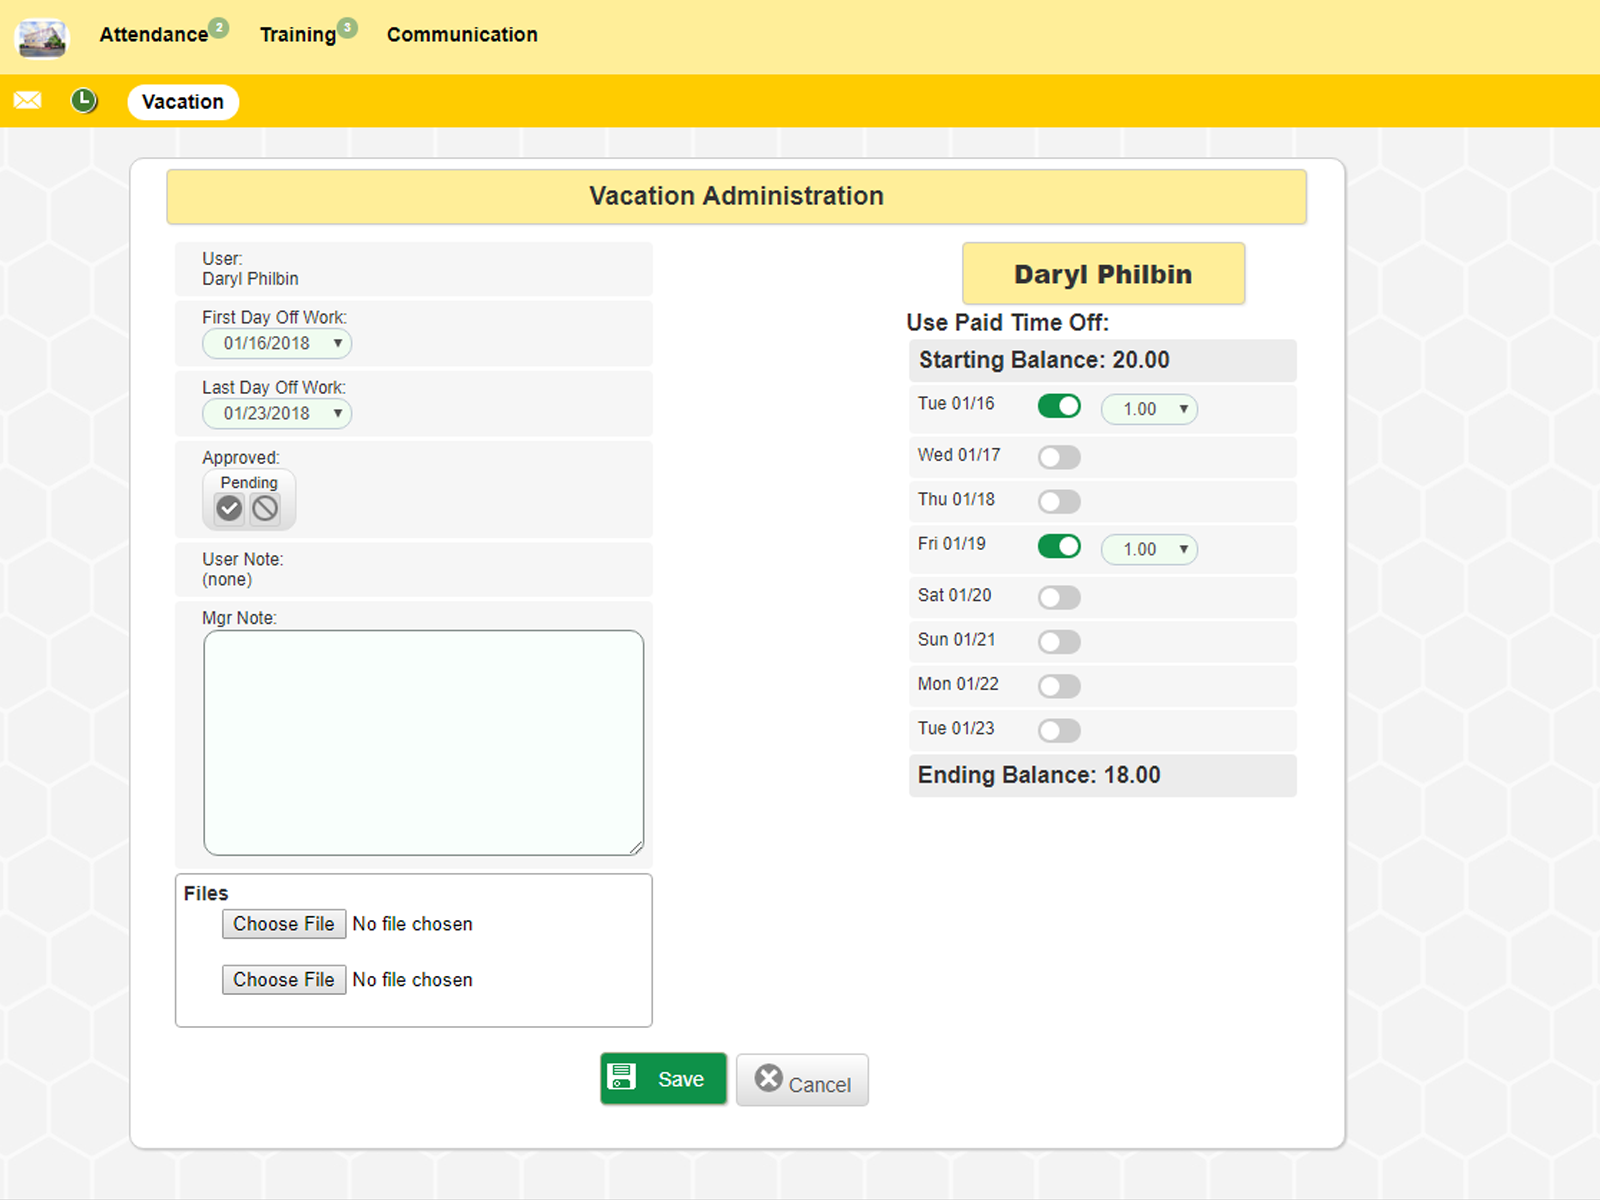Enable paid time off for Thu 01/18
The image size is (1600, 1200).
(1059, 501)
